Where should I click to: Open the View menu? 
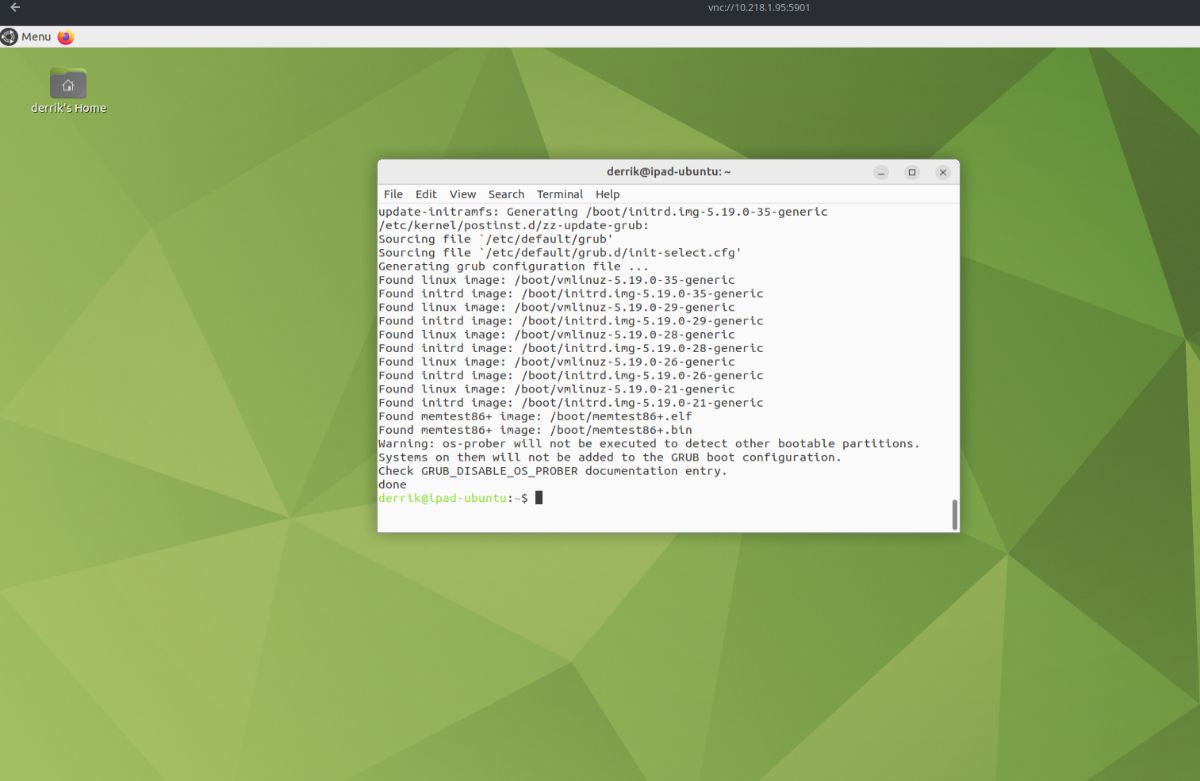pos(462,194)
